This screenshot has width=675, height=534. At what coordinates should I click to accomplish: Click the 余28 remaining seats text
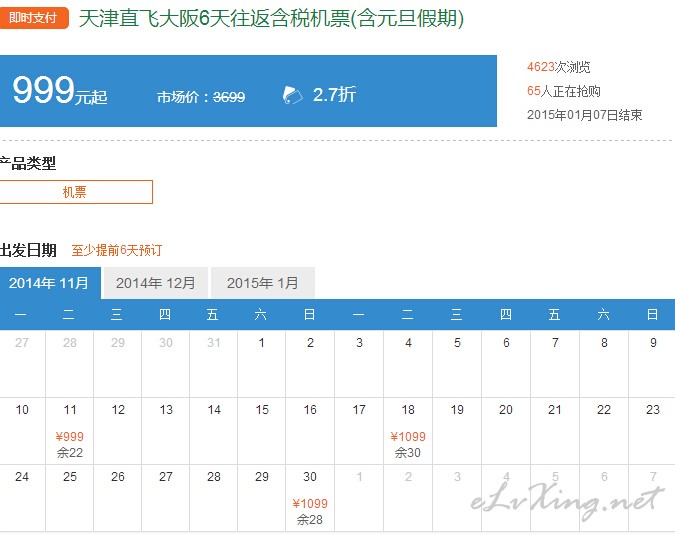click(310, 520)
